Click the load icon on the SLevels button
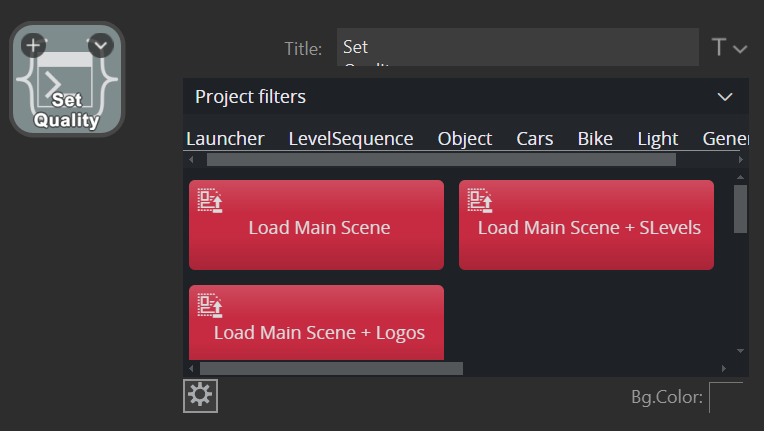The image size is (764, 431). [480, 200]
